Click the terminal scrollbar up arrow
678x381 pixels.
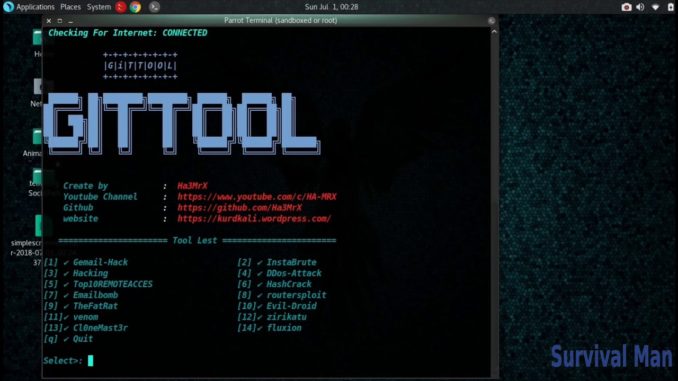(494, 32)
